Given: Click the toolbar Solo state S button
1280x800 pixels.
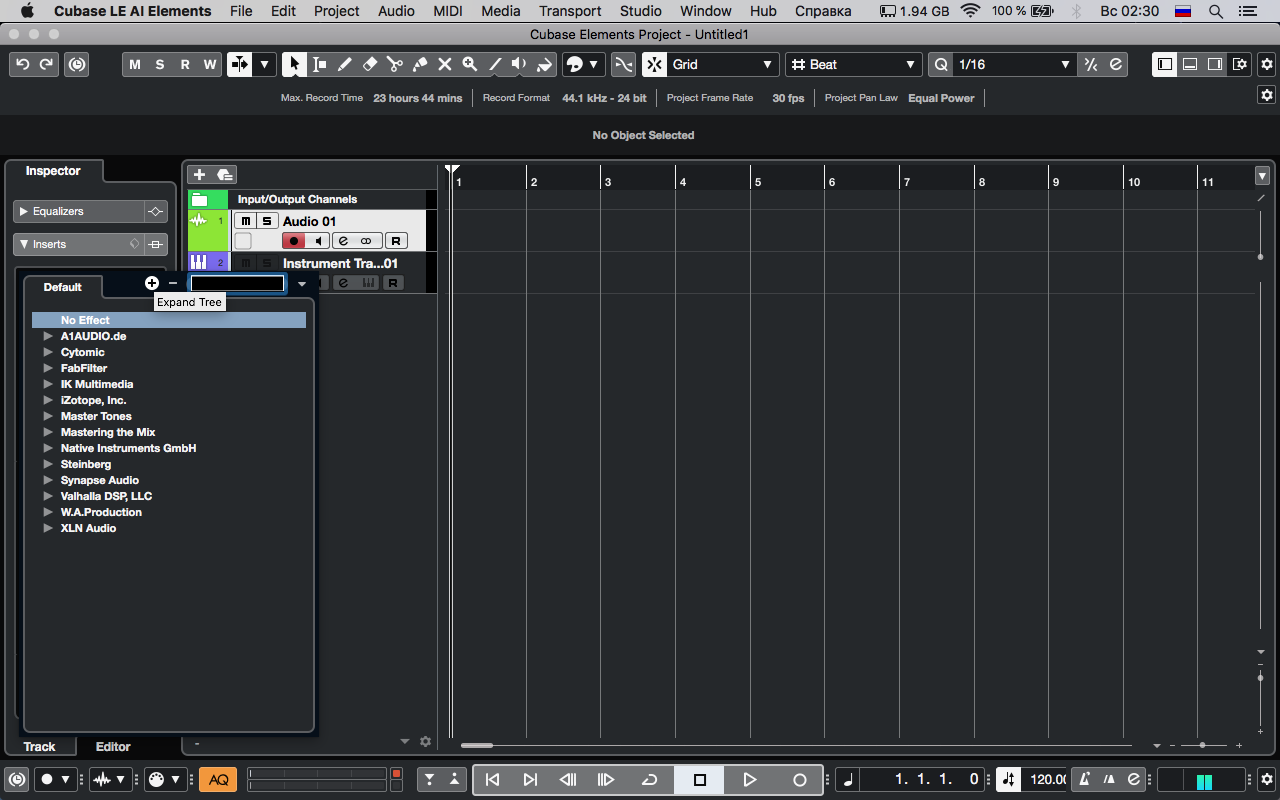Looking at the screenshot, I should (160, 64).
